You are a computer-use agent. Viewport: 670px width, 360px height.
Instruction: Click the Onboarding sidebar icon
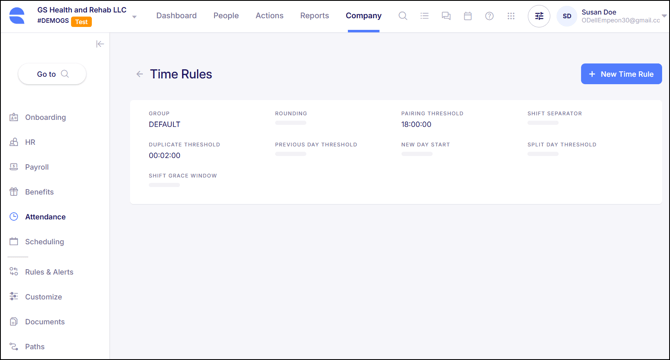[x=14, y=117]
